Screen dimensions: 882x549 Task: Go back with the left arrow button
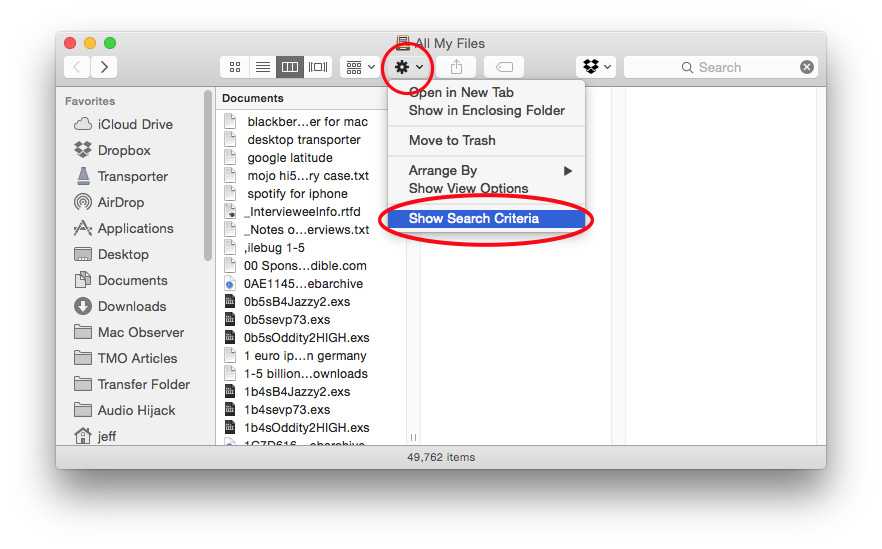77,67
